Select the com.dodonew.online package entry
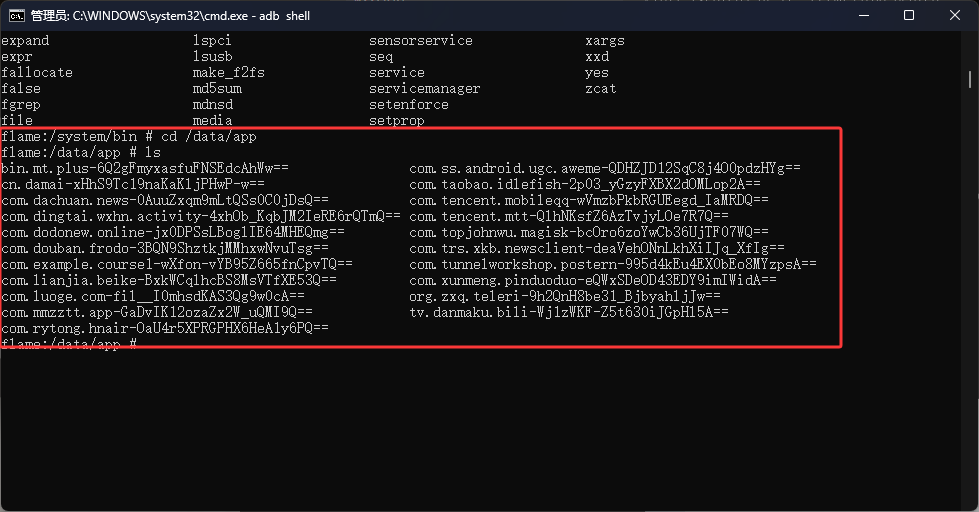 [x=173, y=232]
